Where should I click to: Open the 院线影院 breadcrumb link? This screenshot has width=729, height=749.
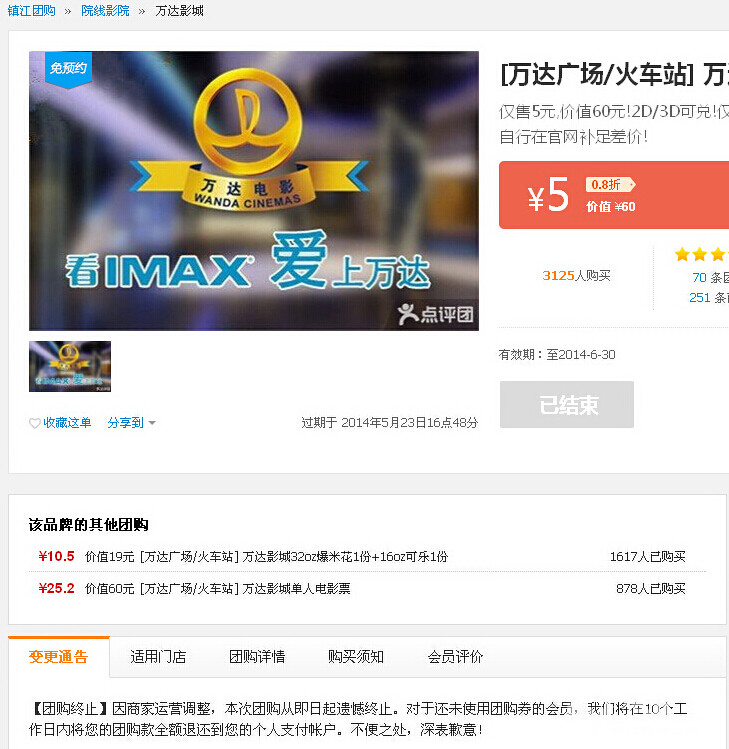click(105, 11)
